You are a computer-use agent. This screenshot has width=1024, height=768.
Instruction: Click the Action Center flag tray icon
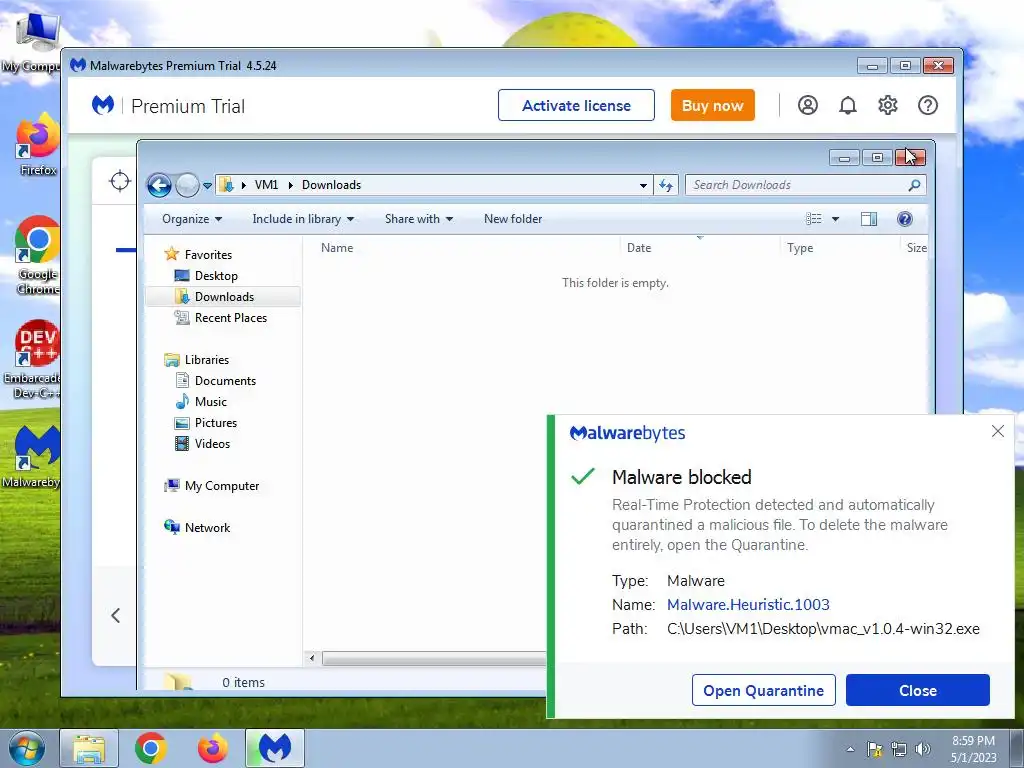click(874, 749)
